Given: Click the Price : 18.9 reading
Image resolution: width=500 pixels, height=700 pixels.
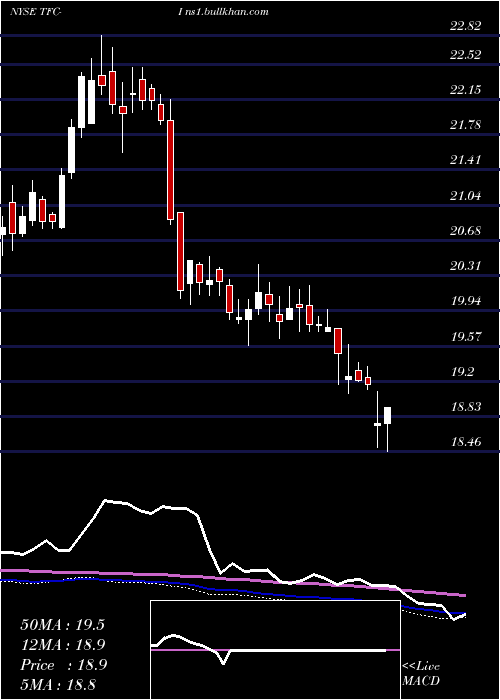Looking at the screenshot, I should coord(63,665).
